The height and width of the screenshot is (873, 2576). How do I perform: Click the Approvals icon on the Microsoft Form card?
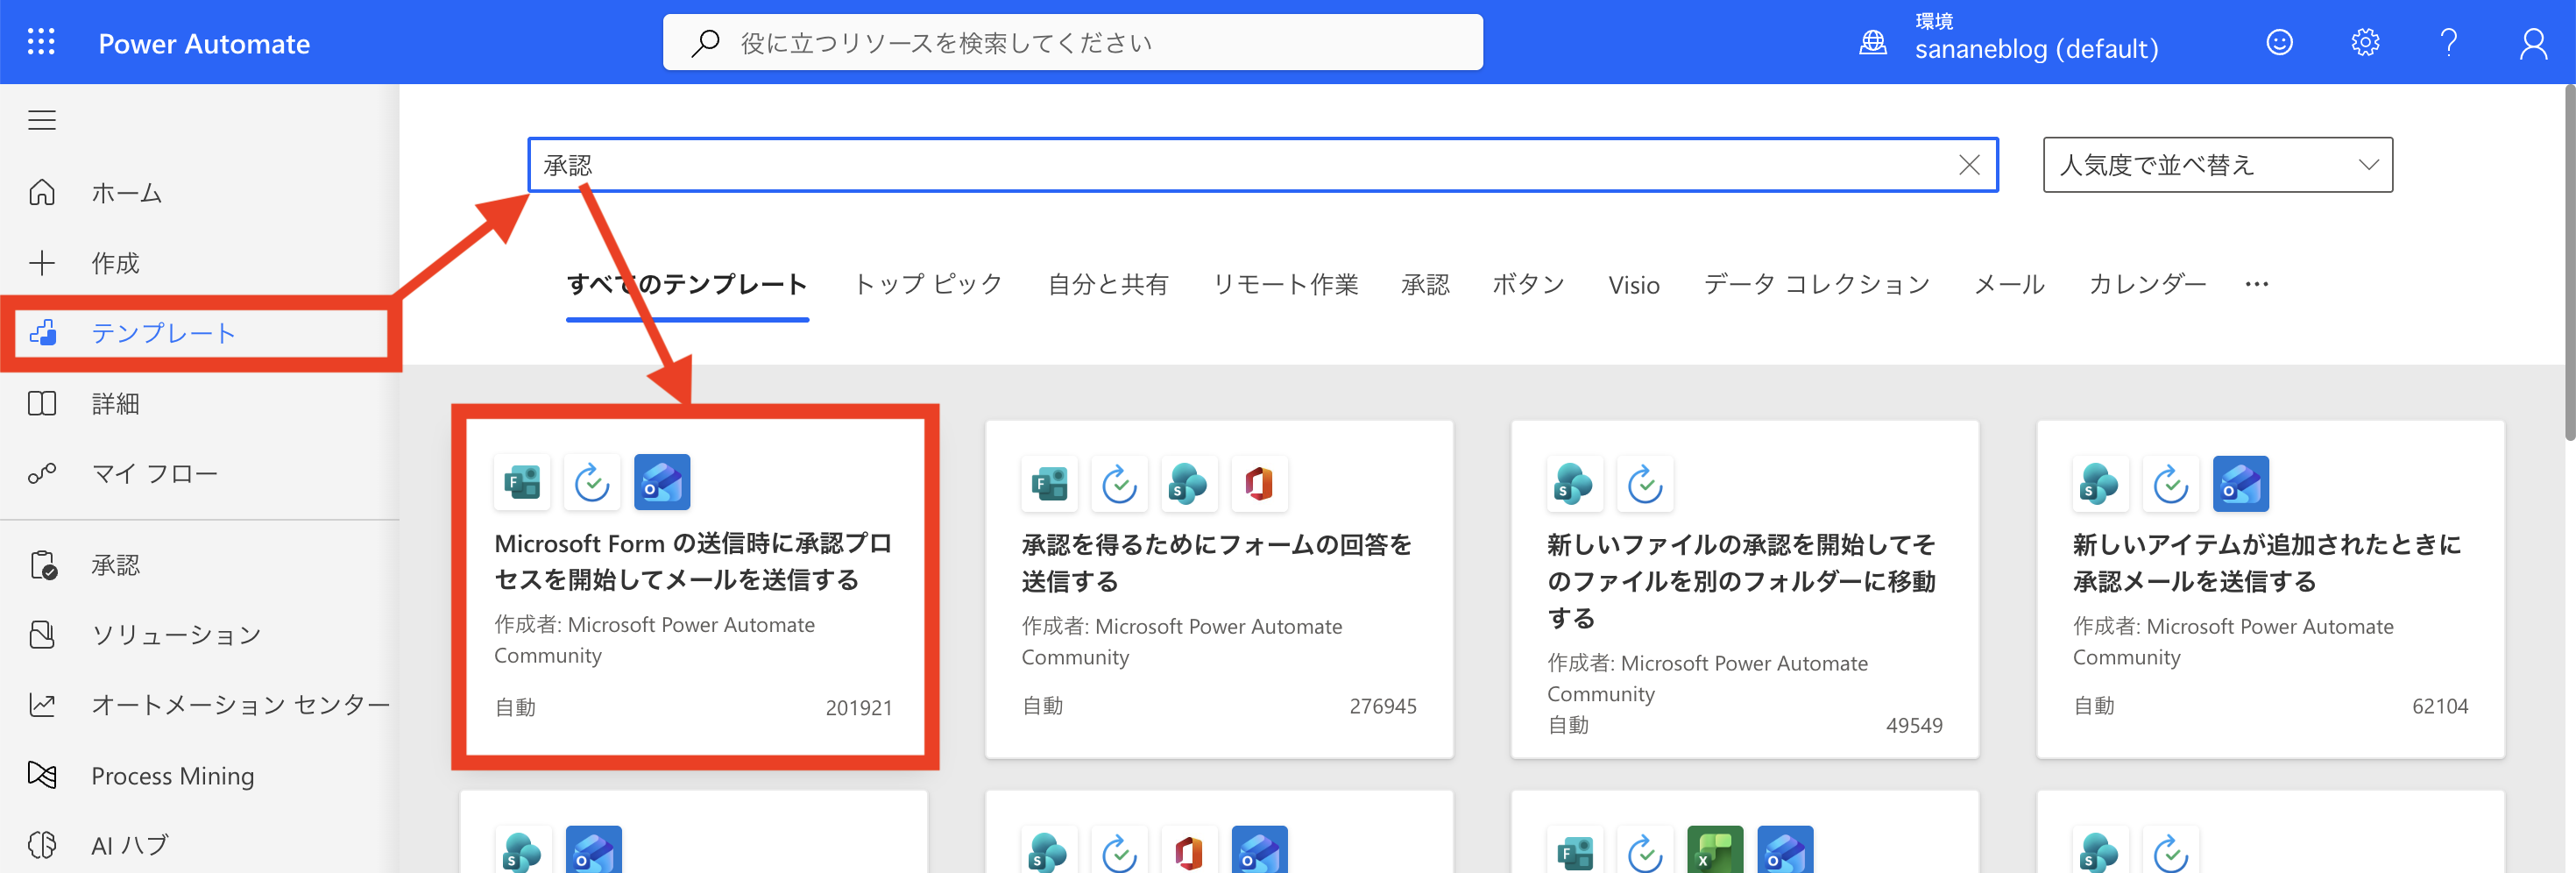tap(592, 483)
